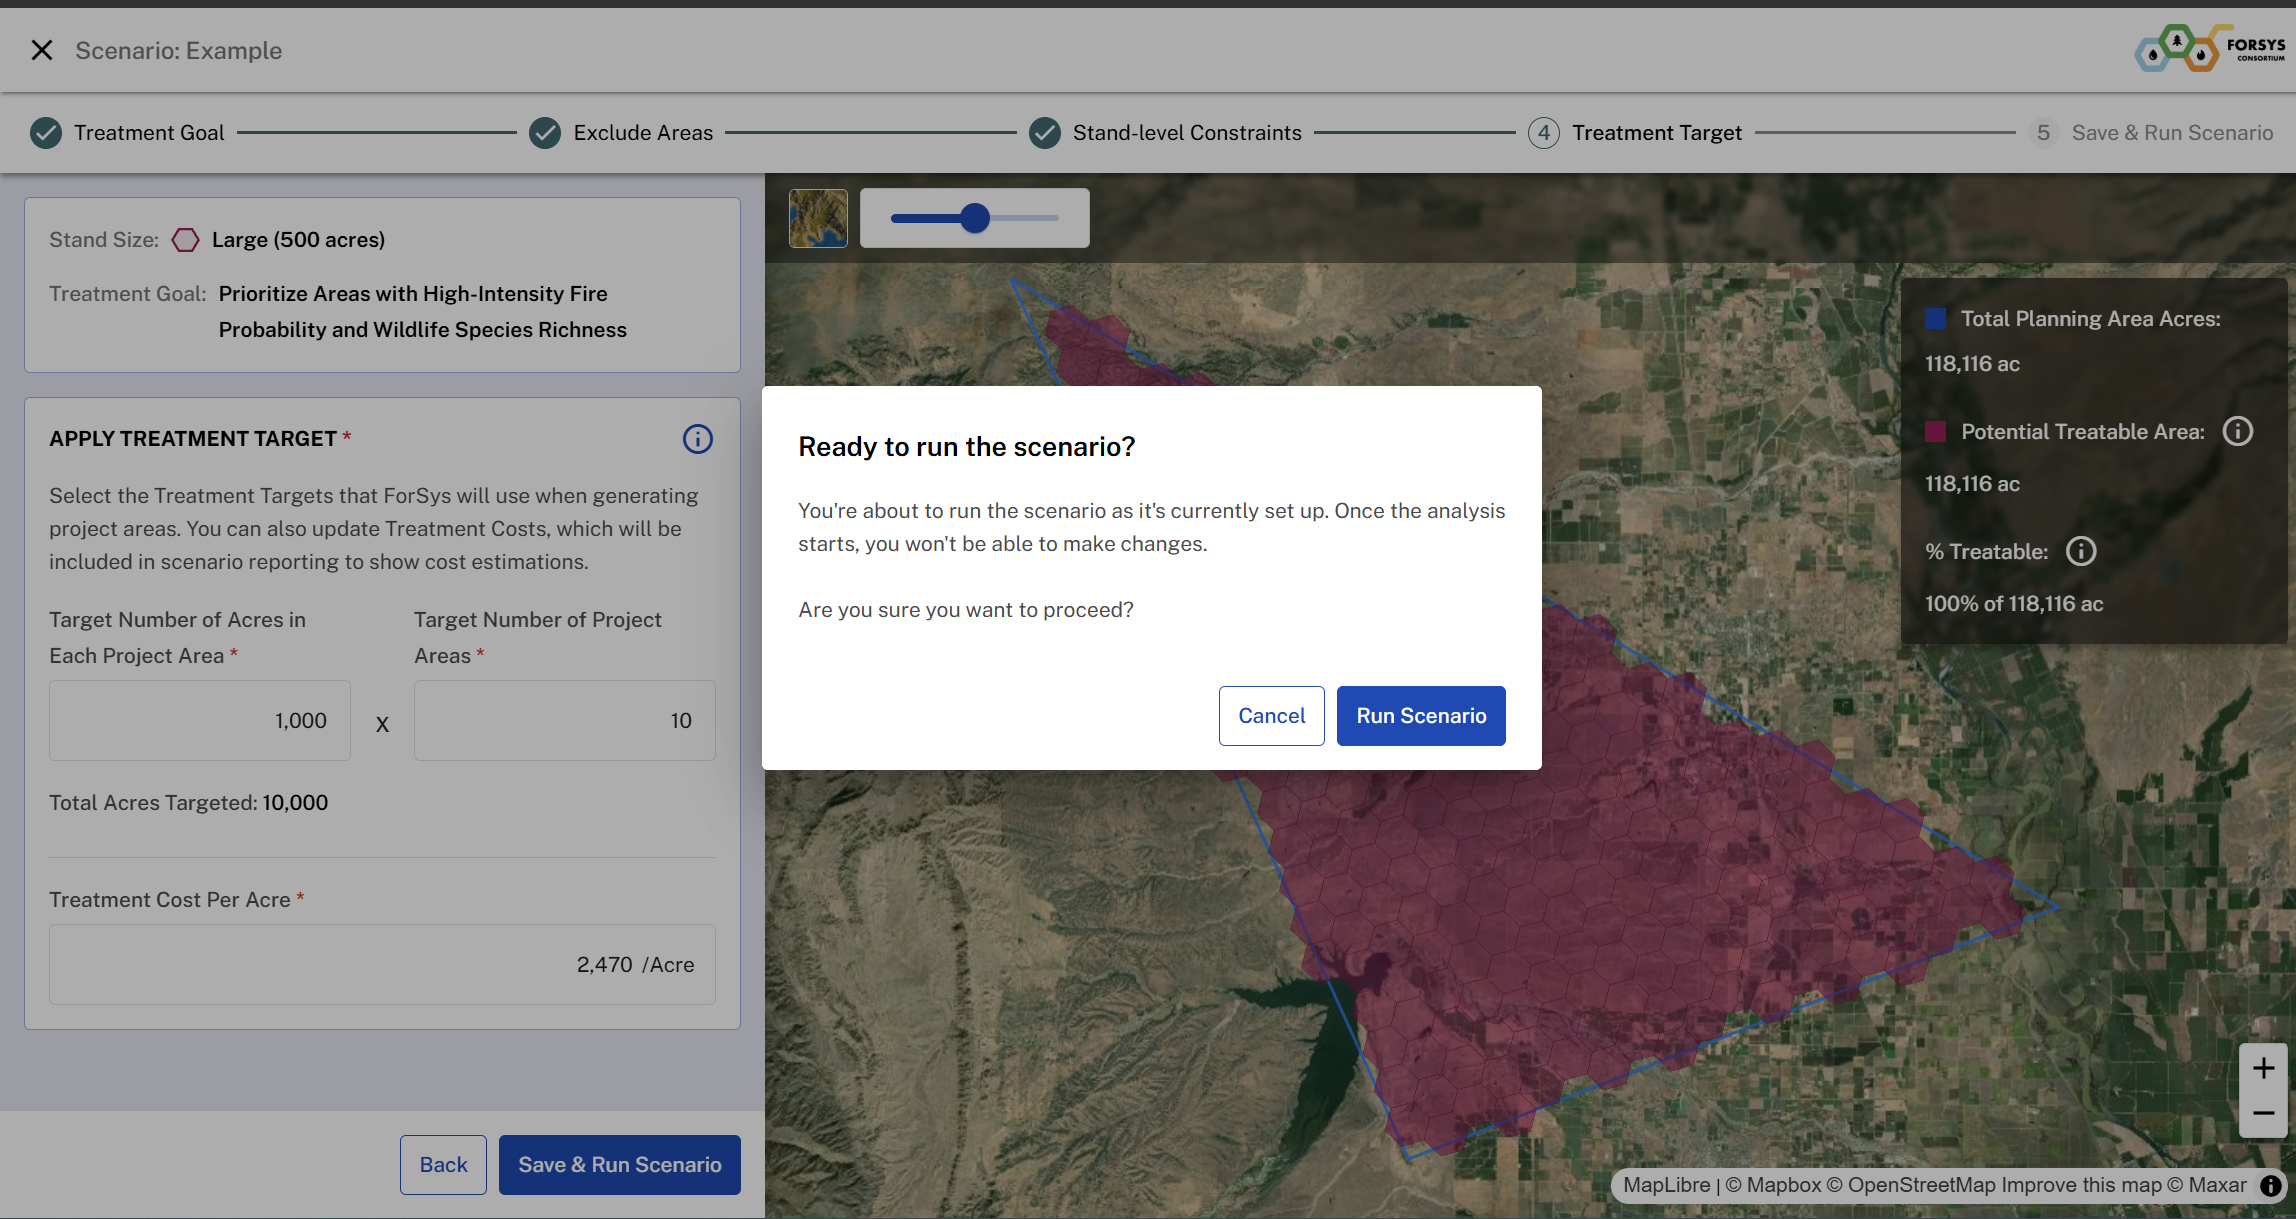Zoom in on the map

(2263, 1068)
